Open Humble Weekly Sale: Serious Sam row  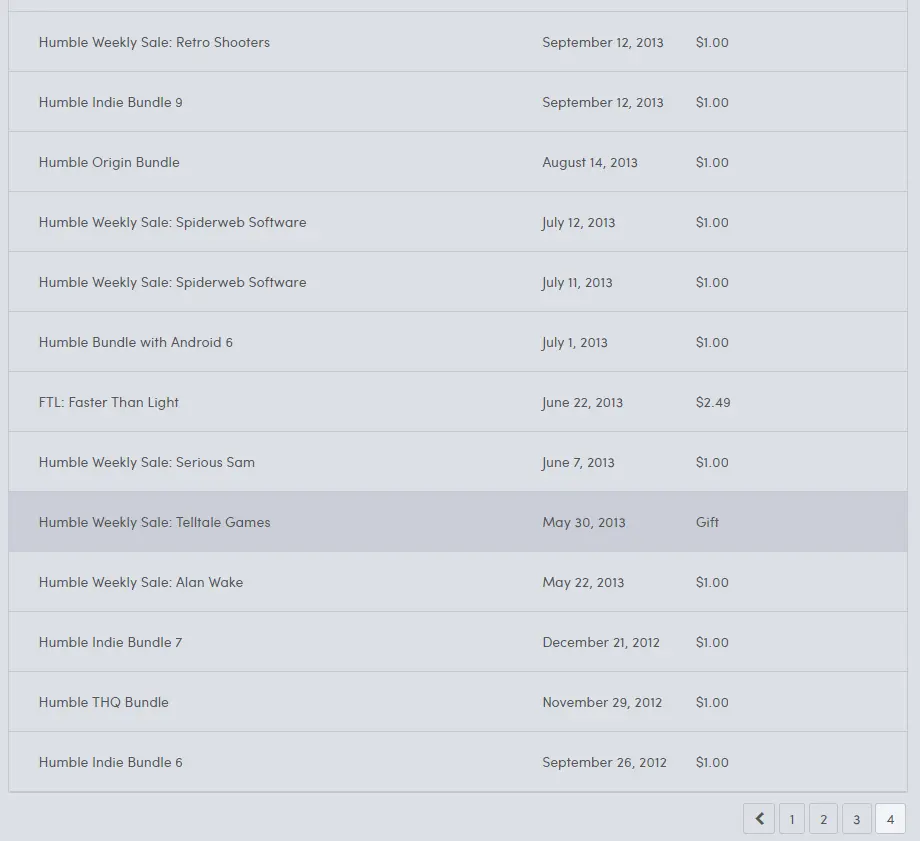(x=458, y=462)
